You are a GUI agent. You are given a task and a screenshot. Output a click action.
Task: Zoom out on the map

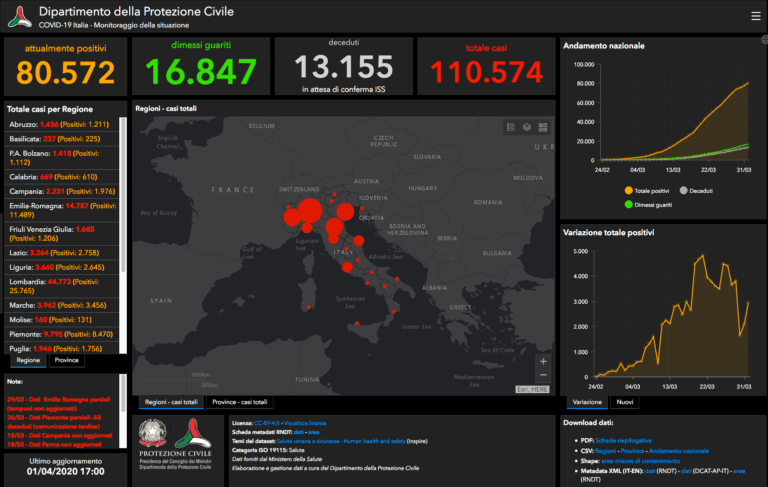click(543, 376)
